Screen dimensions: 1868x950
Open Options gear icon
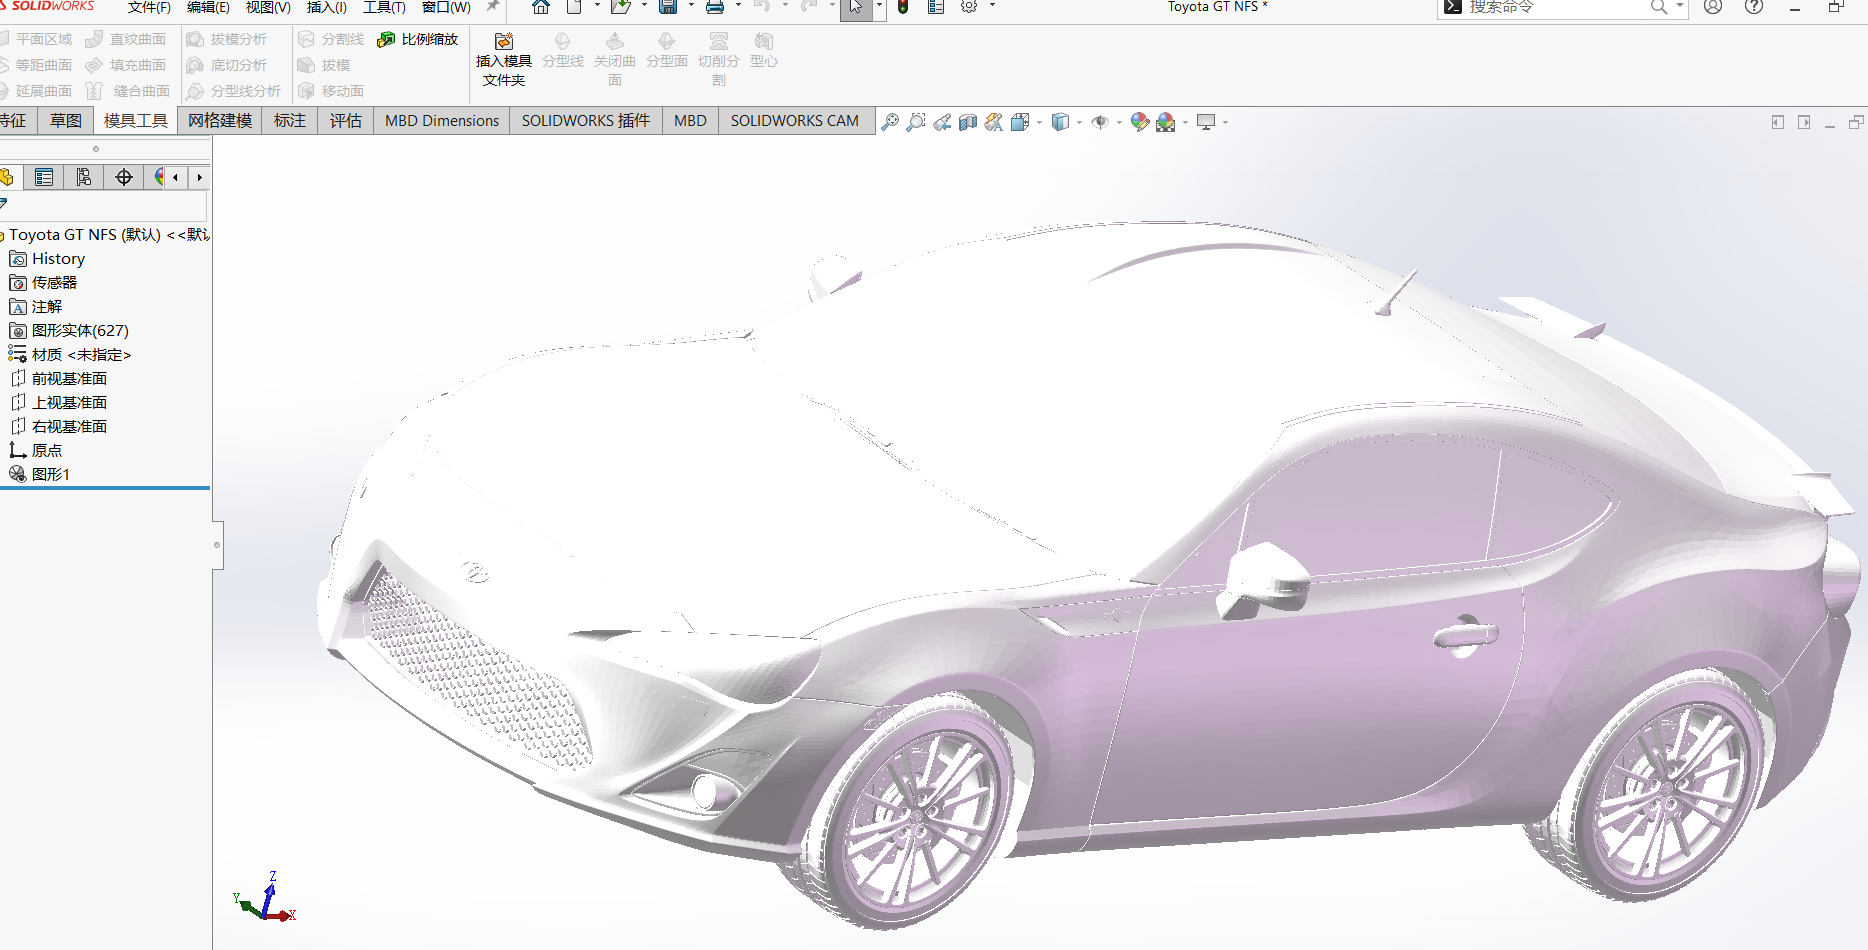coord(968,7)
